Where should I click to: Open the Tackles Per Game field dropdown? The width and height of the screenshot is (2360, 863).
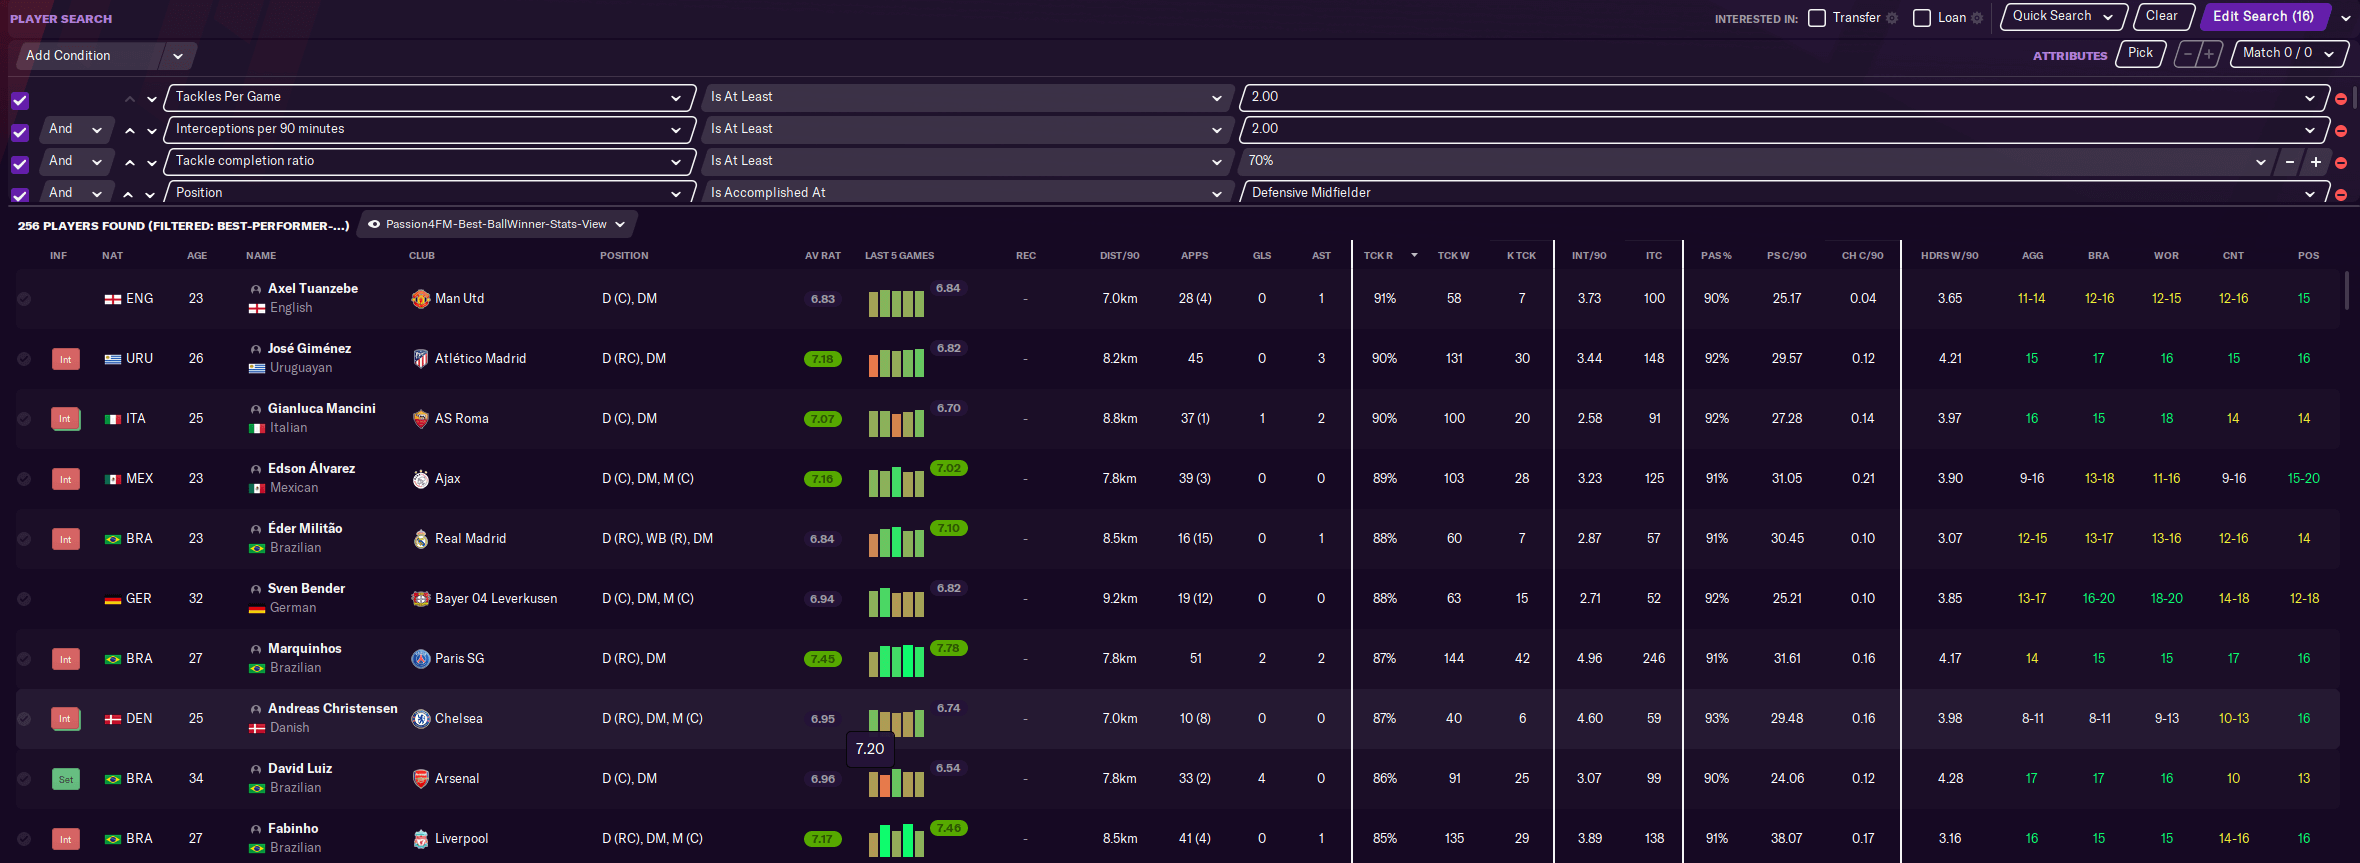pos(430,97)
